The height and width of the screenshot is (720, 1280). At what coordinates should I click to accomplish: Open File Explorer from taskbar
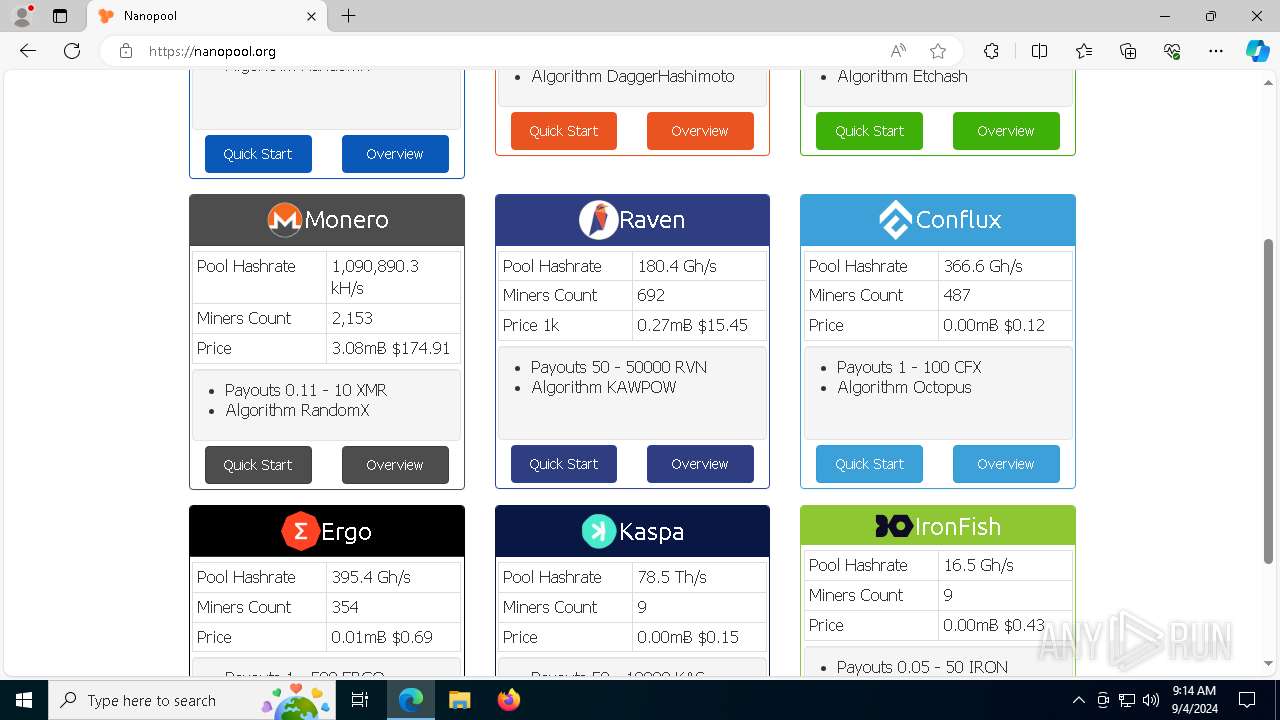[459, 700]
